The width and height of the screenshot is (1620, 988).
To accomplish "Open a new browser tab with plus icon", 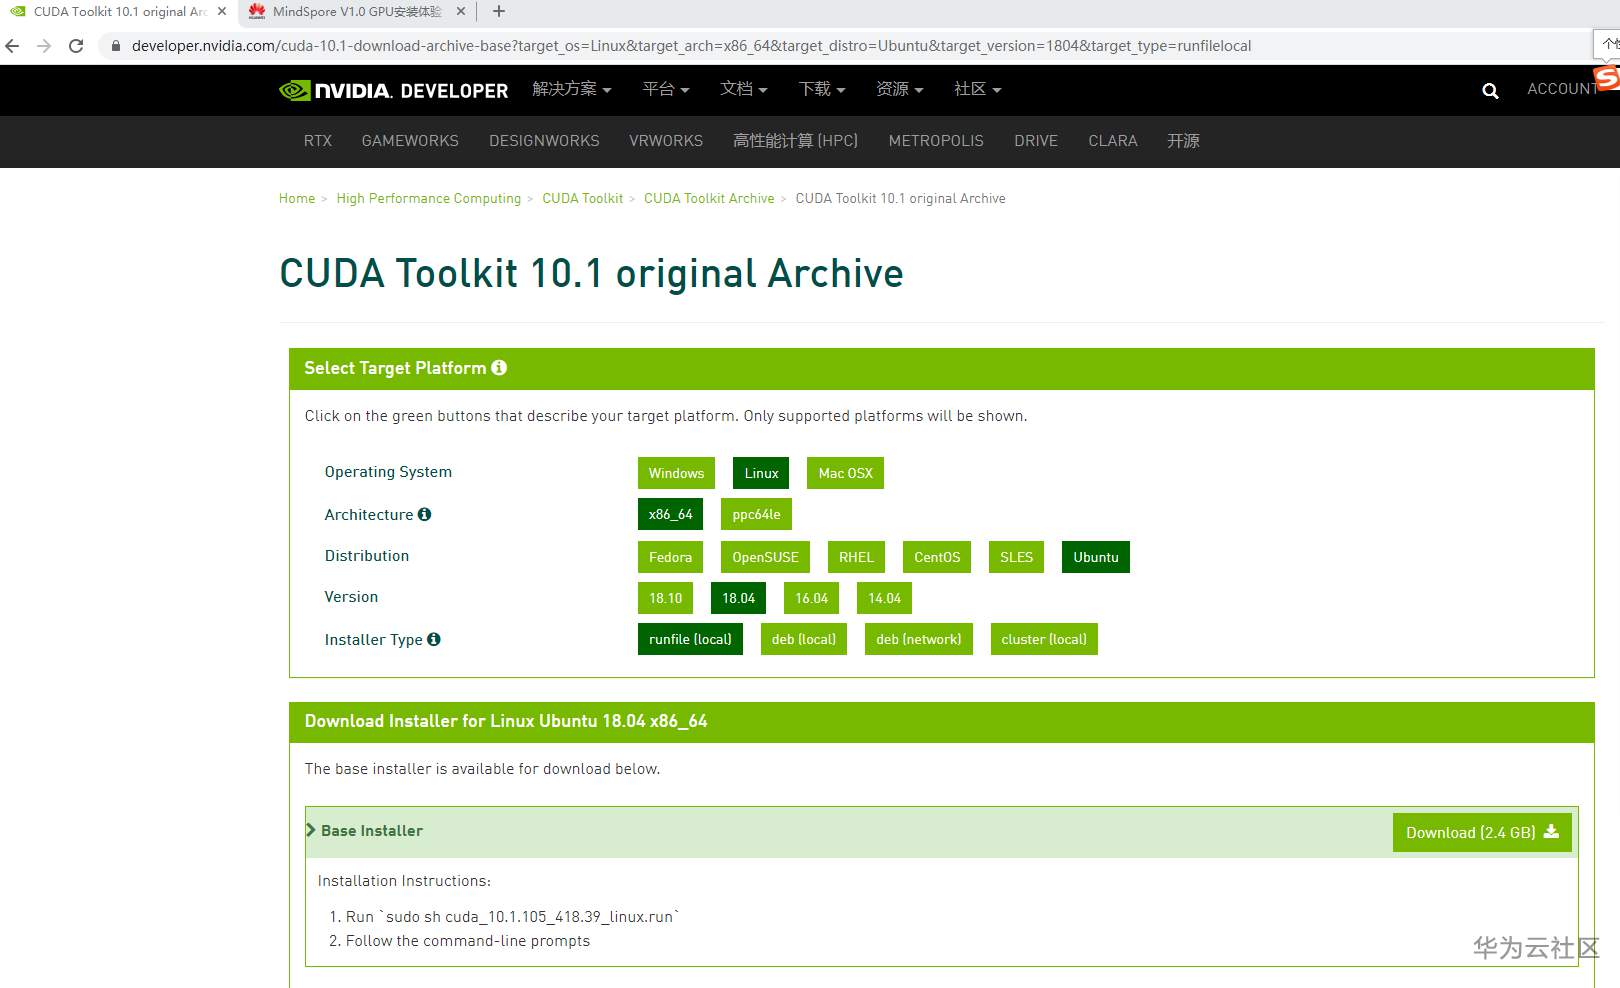I will [x=499, y=12].
